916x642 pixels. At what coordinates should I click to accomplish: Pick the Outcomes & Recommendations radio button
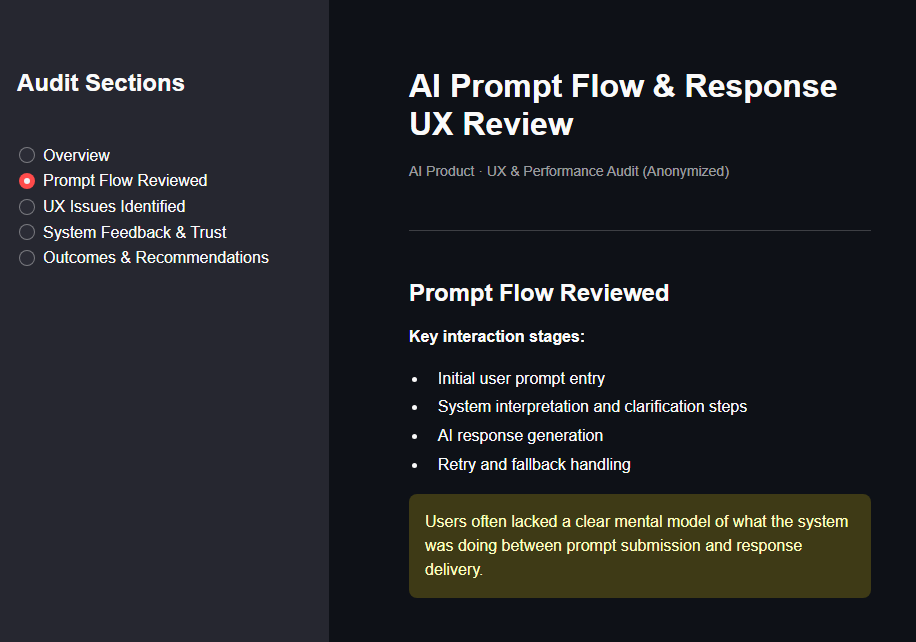[27, 258]
